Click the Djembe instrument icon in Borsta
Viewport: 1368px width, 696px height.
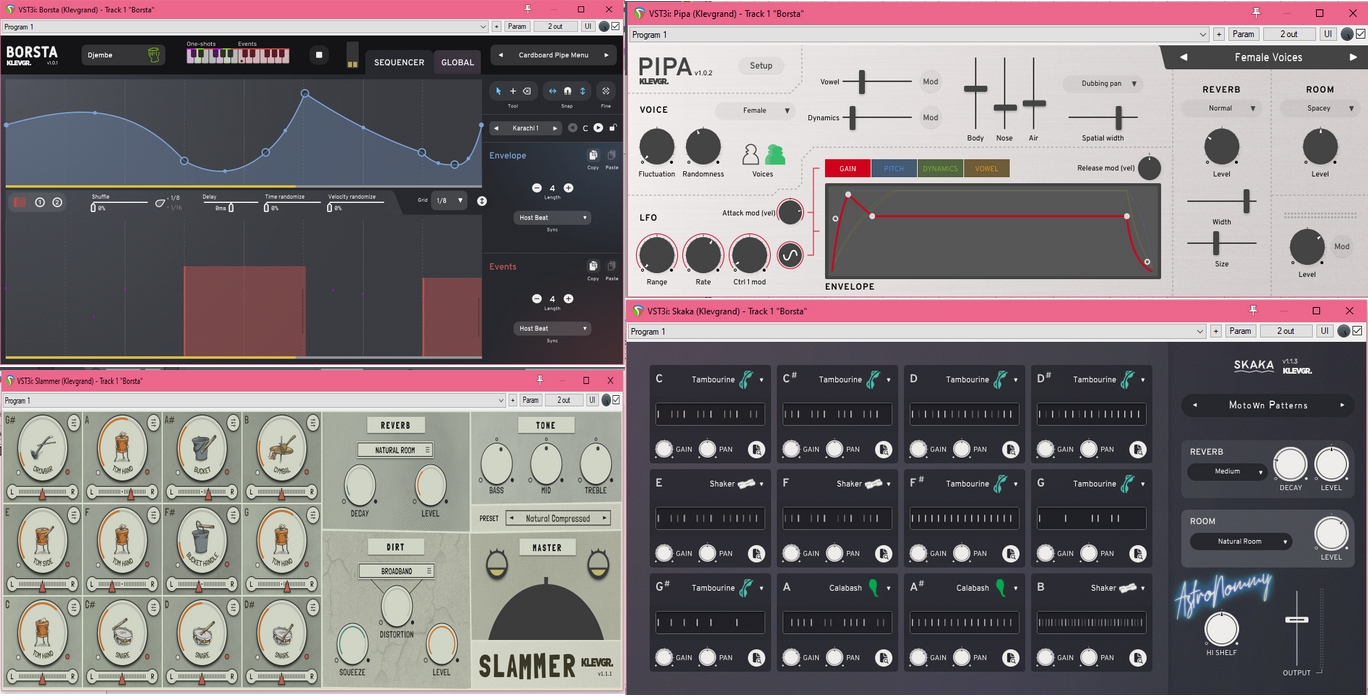point(153,55)
